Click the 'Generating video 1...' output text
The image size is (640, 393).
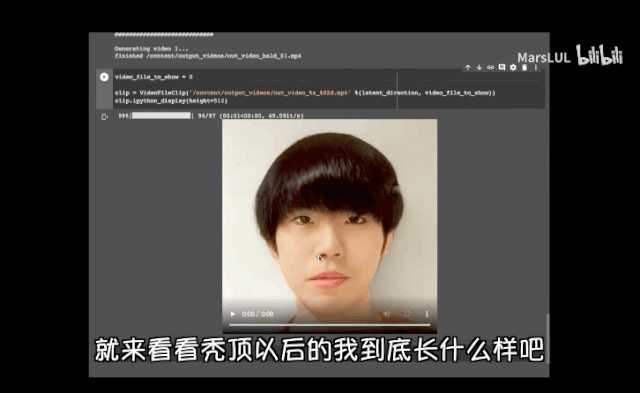tap(151, 49)
